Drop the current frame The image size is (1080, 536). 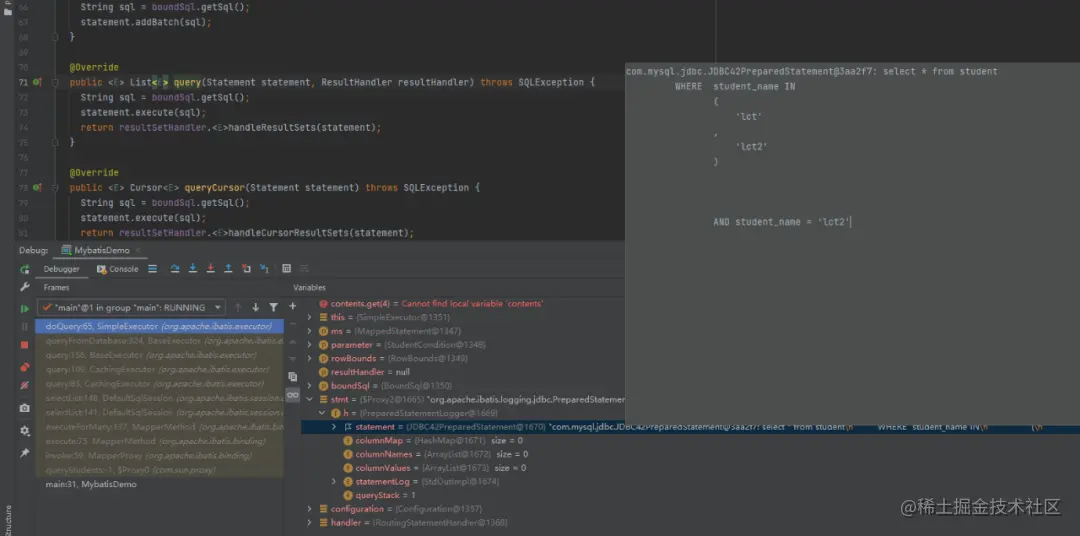click(x=247, y=269)
